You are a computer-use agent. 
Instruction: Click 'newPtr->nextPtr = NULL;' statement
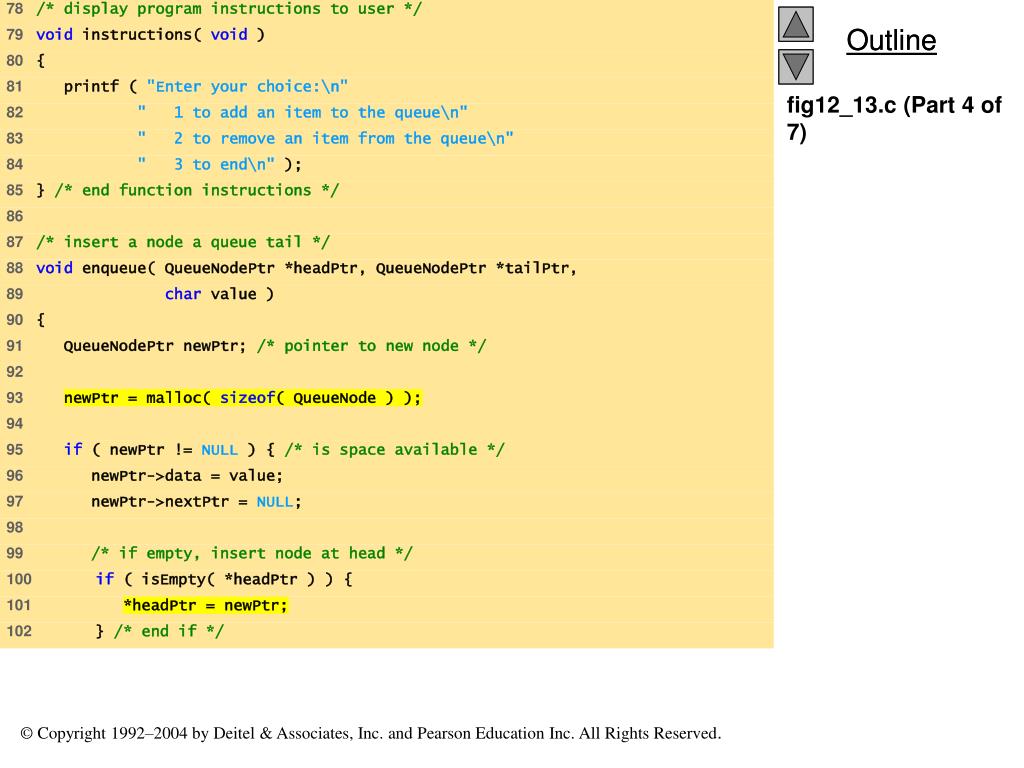196,502
